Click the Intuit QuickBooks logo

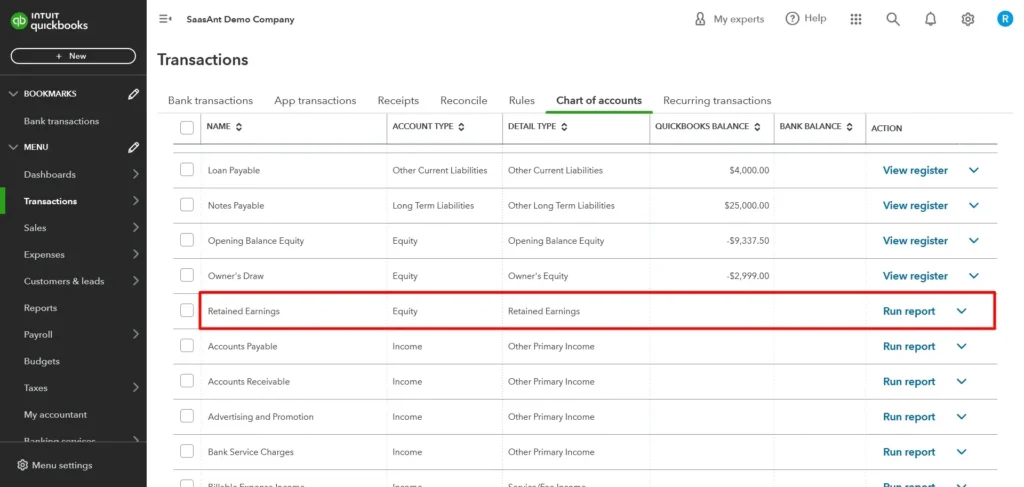[49, 22]
